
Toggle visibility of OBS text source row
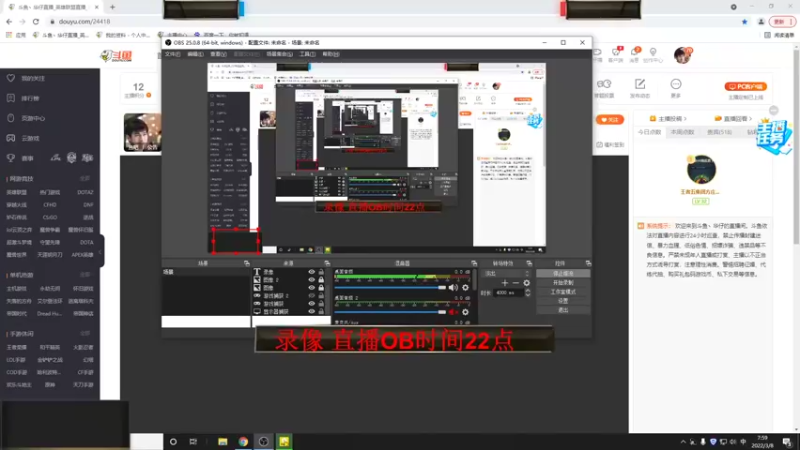point(311,272)
